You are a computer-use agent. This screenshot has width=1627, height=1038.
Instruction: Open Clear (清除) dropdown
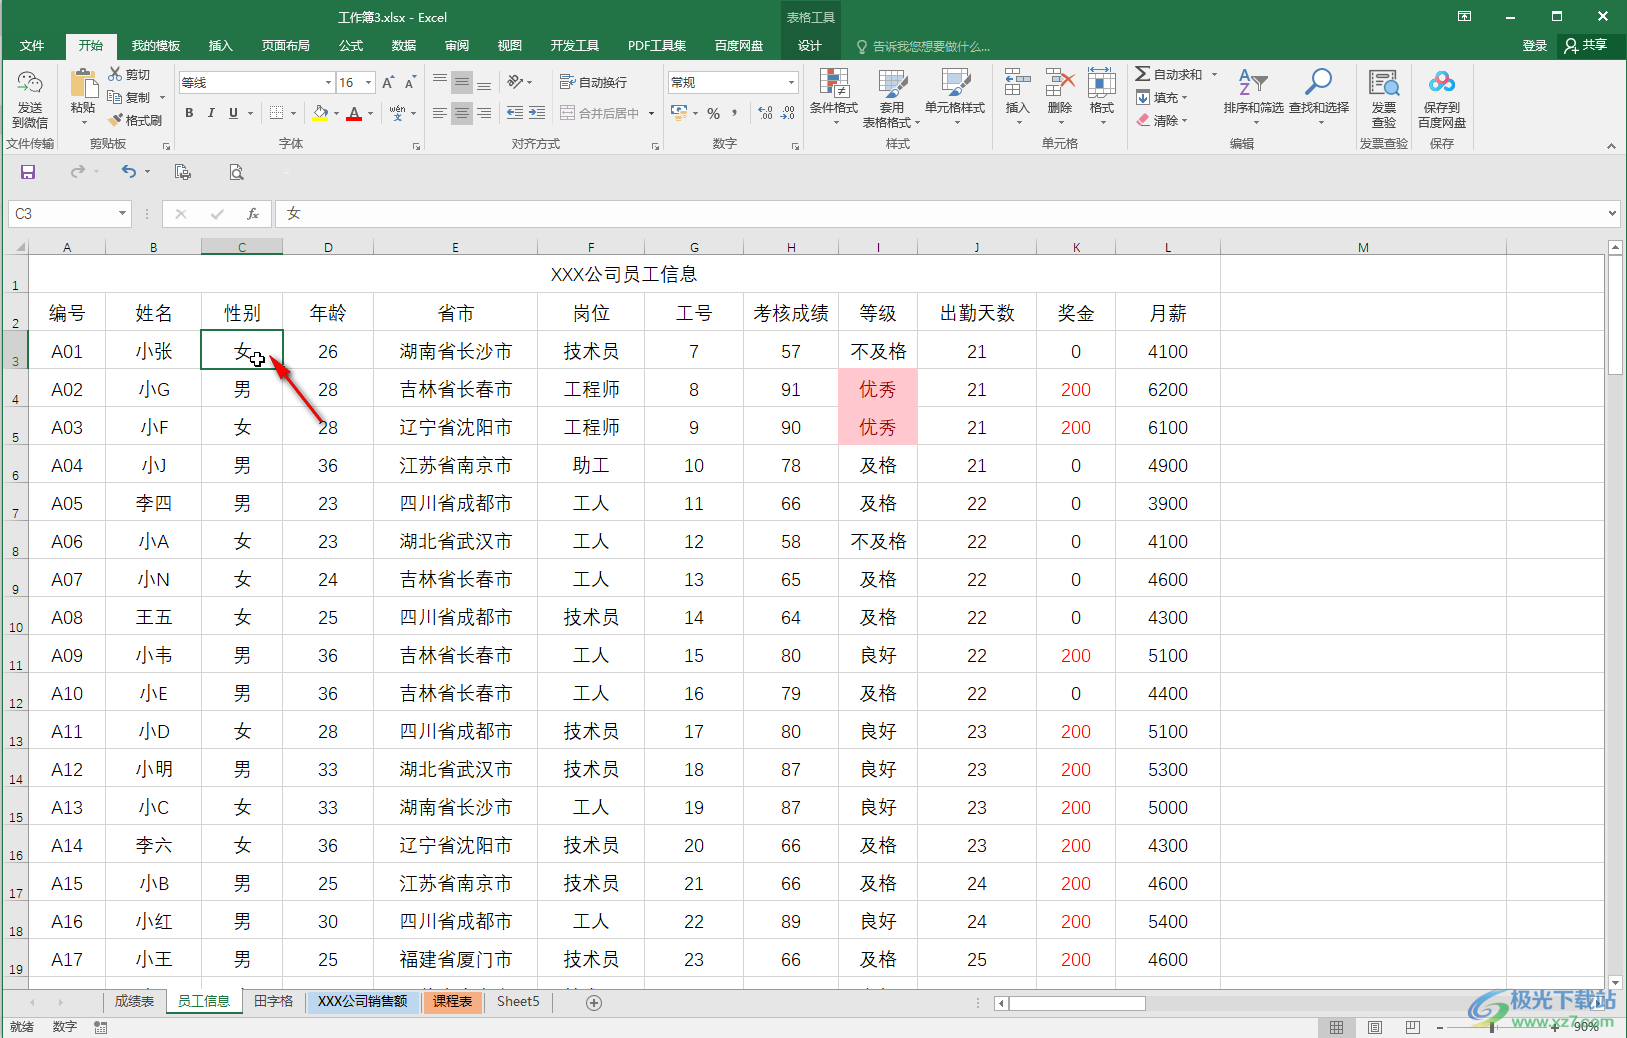point(1162,121)
